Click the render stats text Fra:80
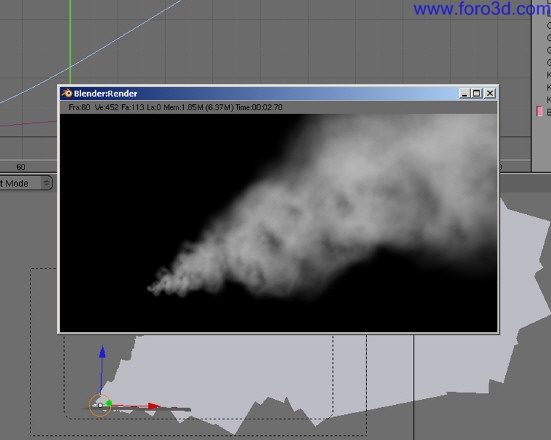This screenshot has height=440, width=551. coord(79,107)
